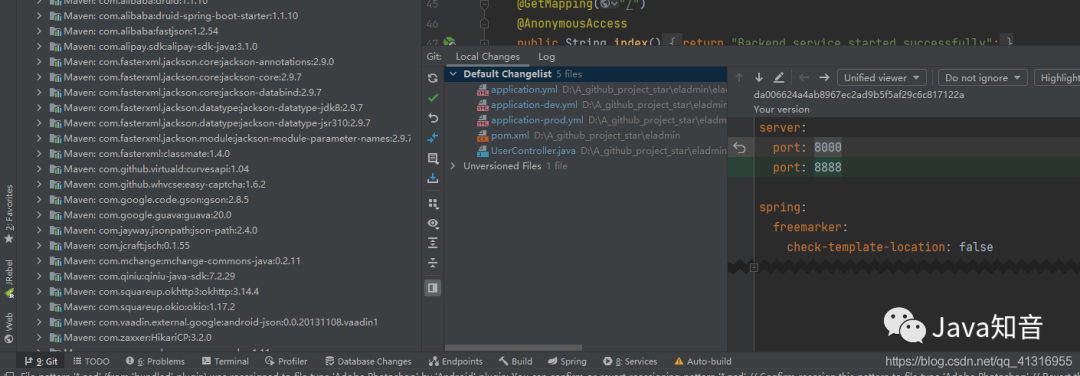Expand all changes tree nodes icon
This screenshot has height=376, width=1080.
(x=433, y=242)
